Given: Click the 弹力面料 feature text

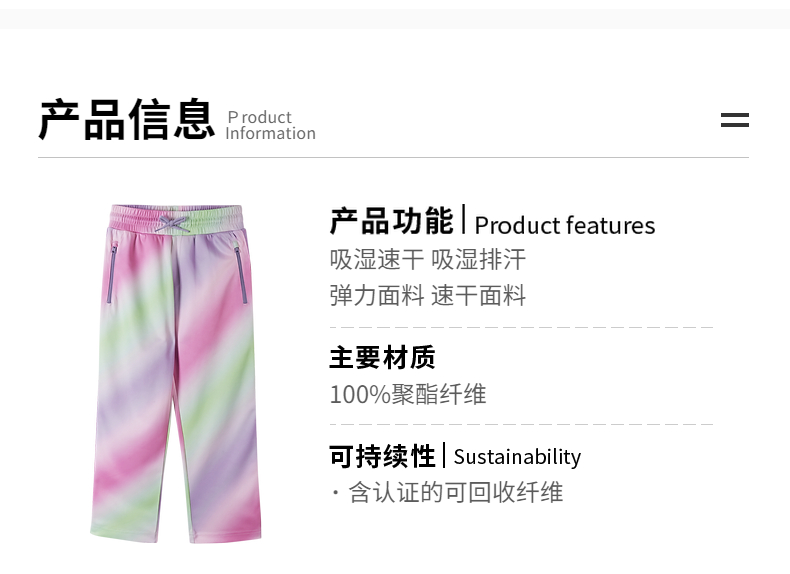Looking at the screenshot, I should [x=377, y=295].
